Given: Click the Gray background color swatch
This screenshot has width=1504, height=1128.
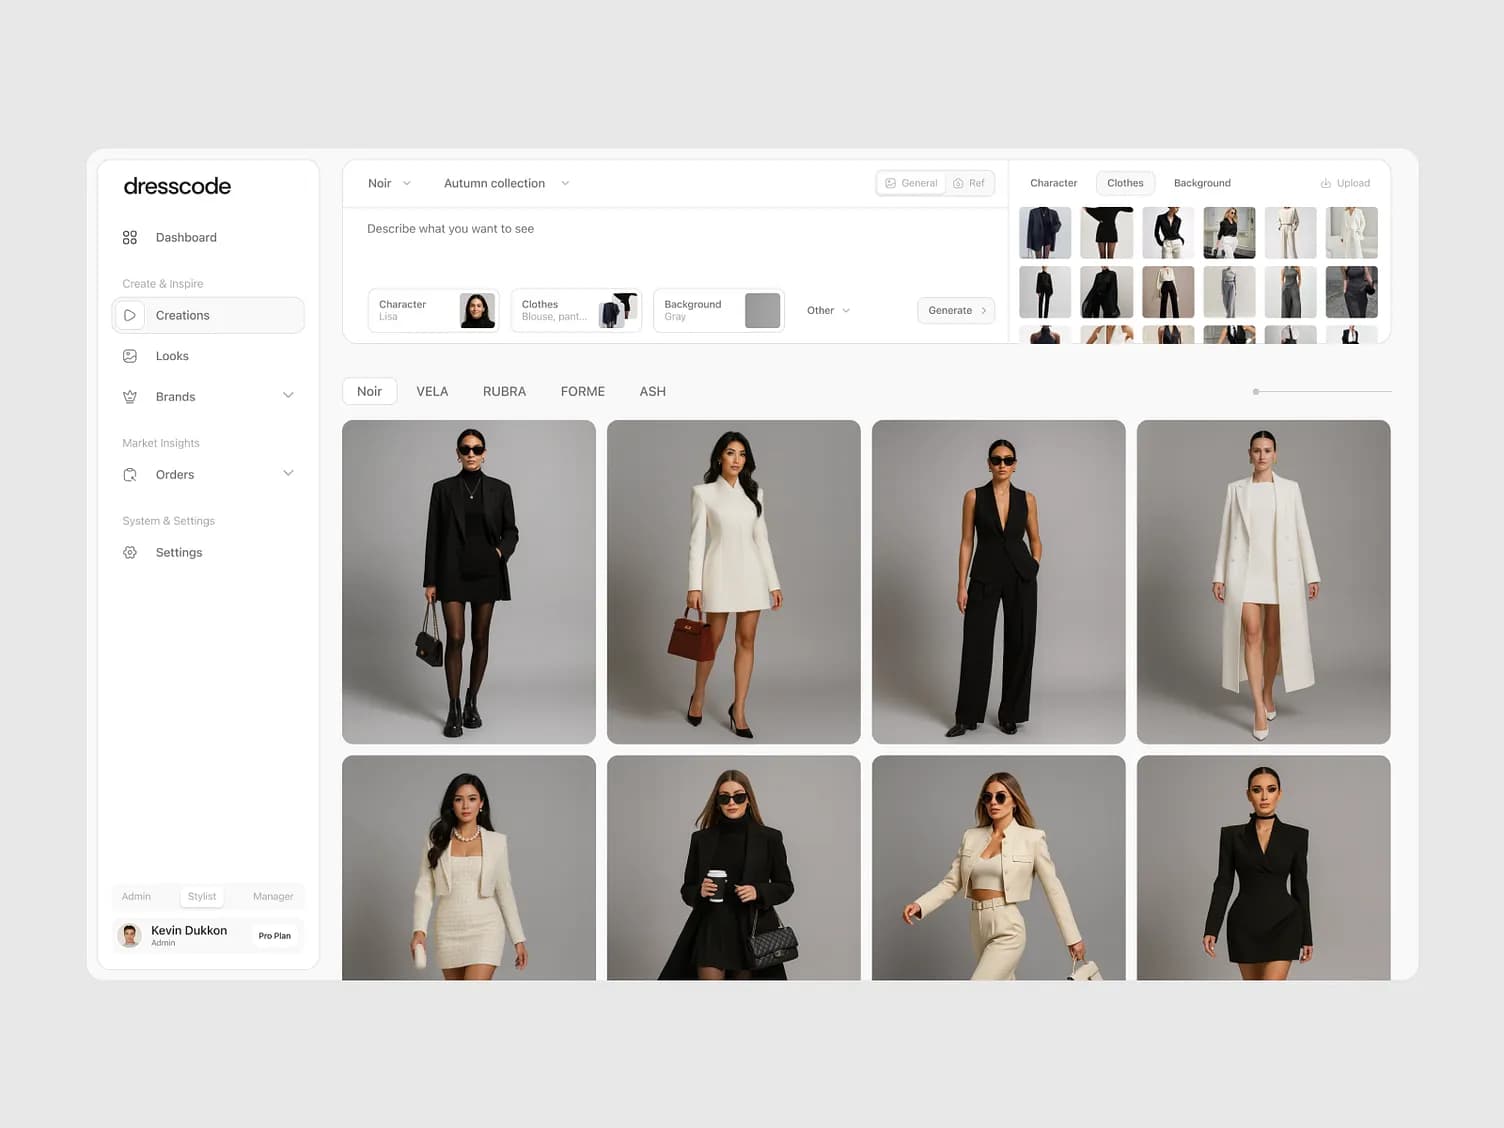Looking at the screenshot, I should coord(763,310).
